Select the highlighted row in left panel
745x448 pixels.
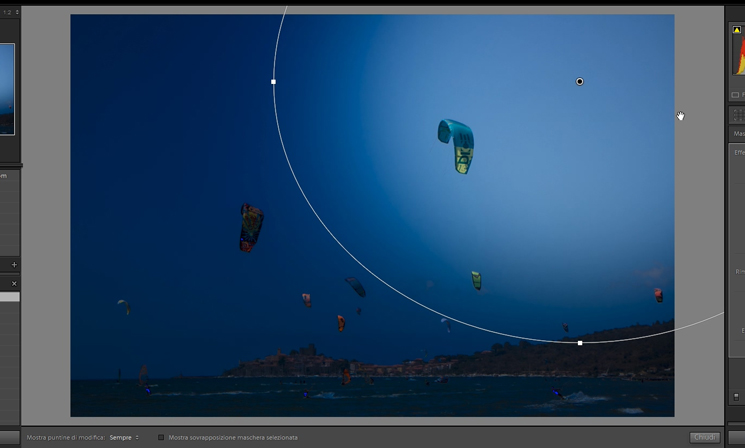point(10,297)
